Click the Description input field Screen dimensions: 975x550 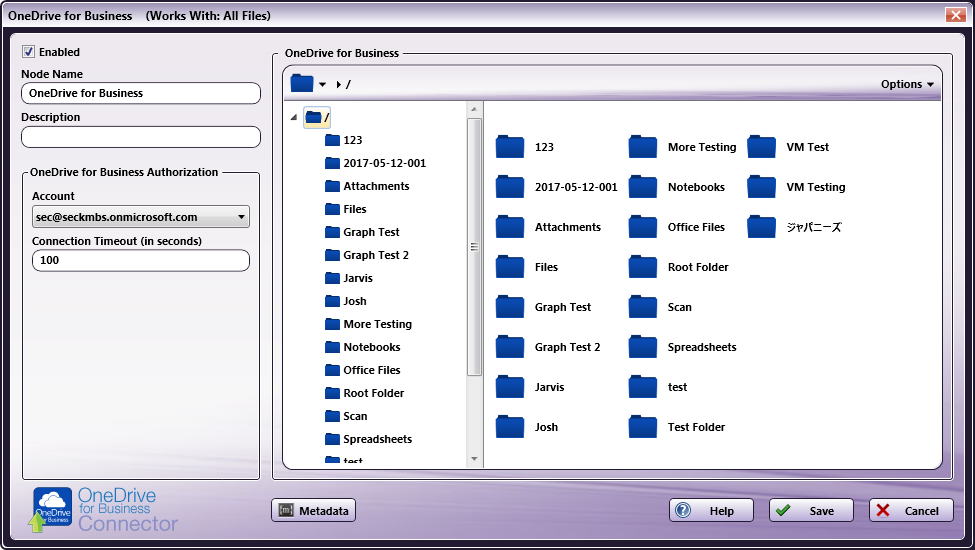141,137
